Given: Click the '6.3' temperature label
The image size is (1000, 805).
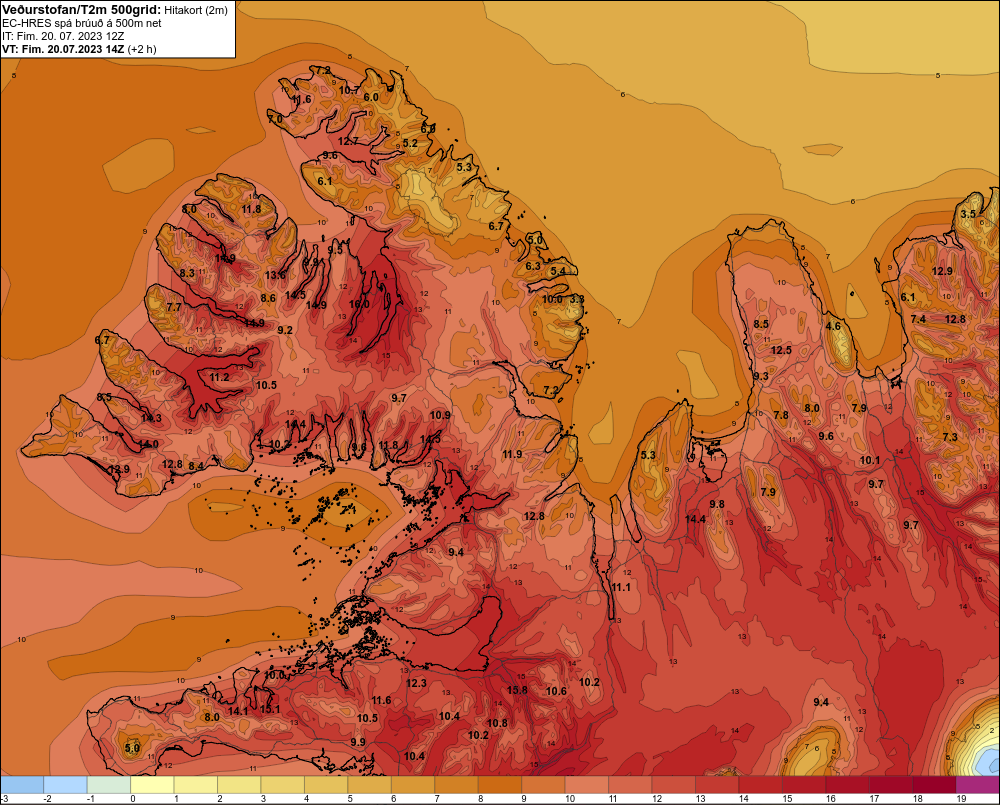Looking at the screenshot, I should pyautogui.click(x=533, y=266).
